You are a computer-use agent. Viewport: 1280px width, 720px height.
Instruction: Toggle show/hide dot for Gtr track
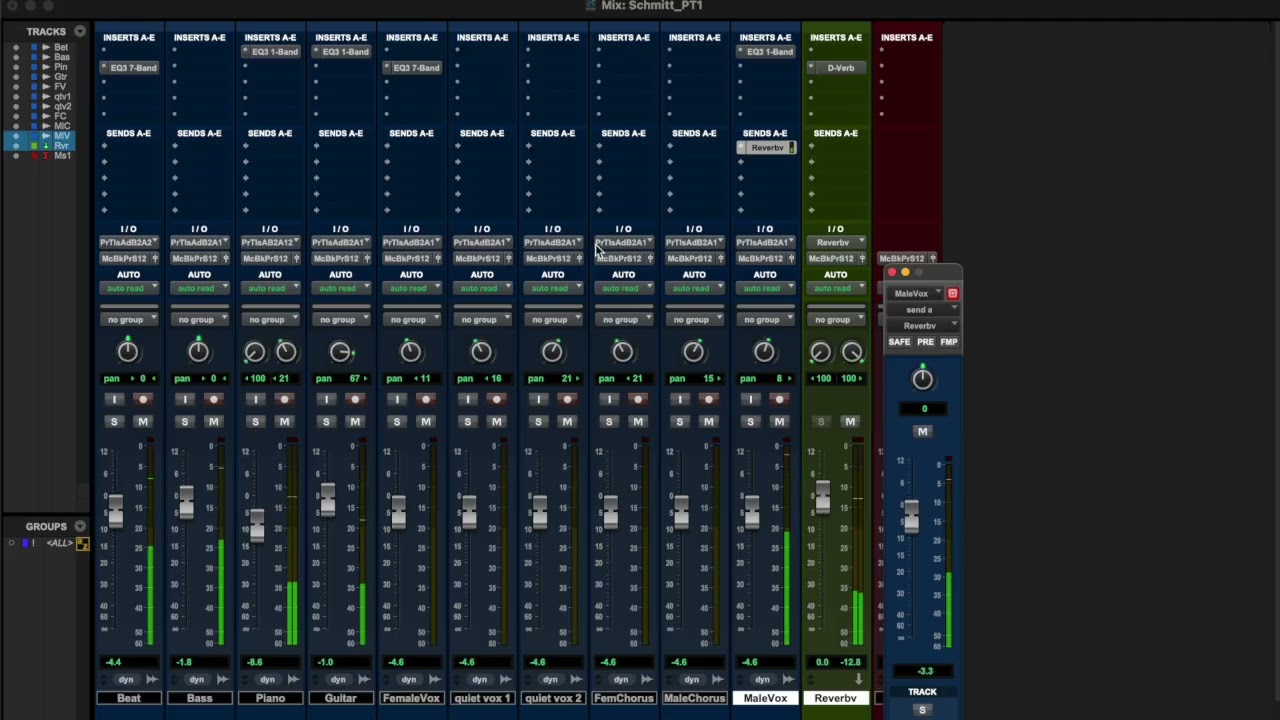click(16, 77)
